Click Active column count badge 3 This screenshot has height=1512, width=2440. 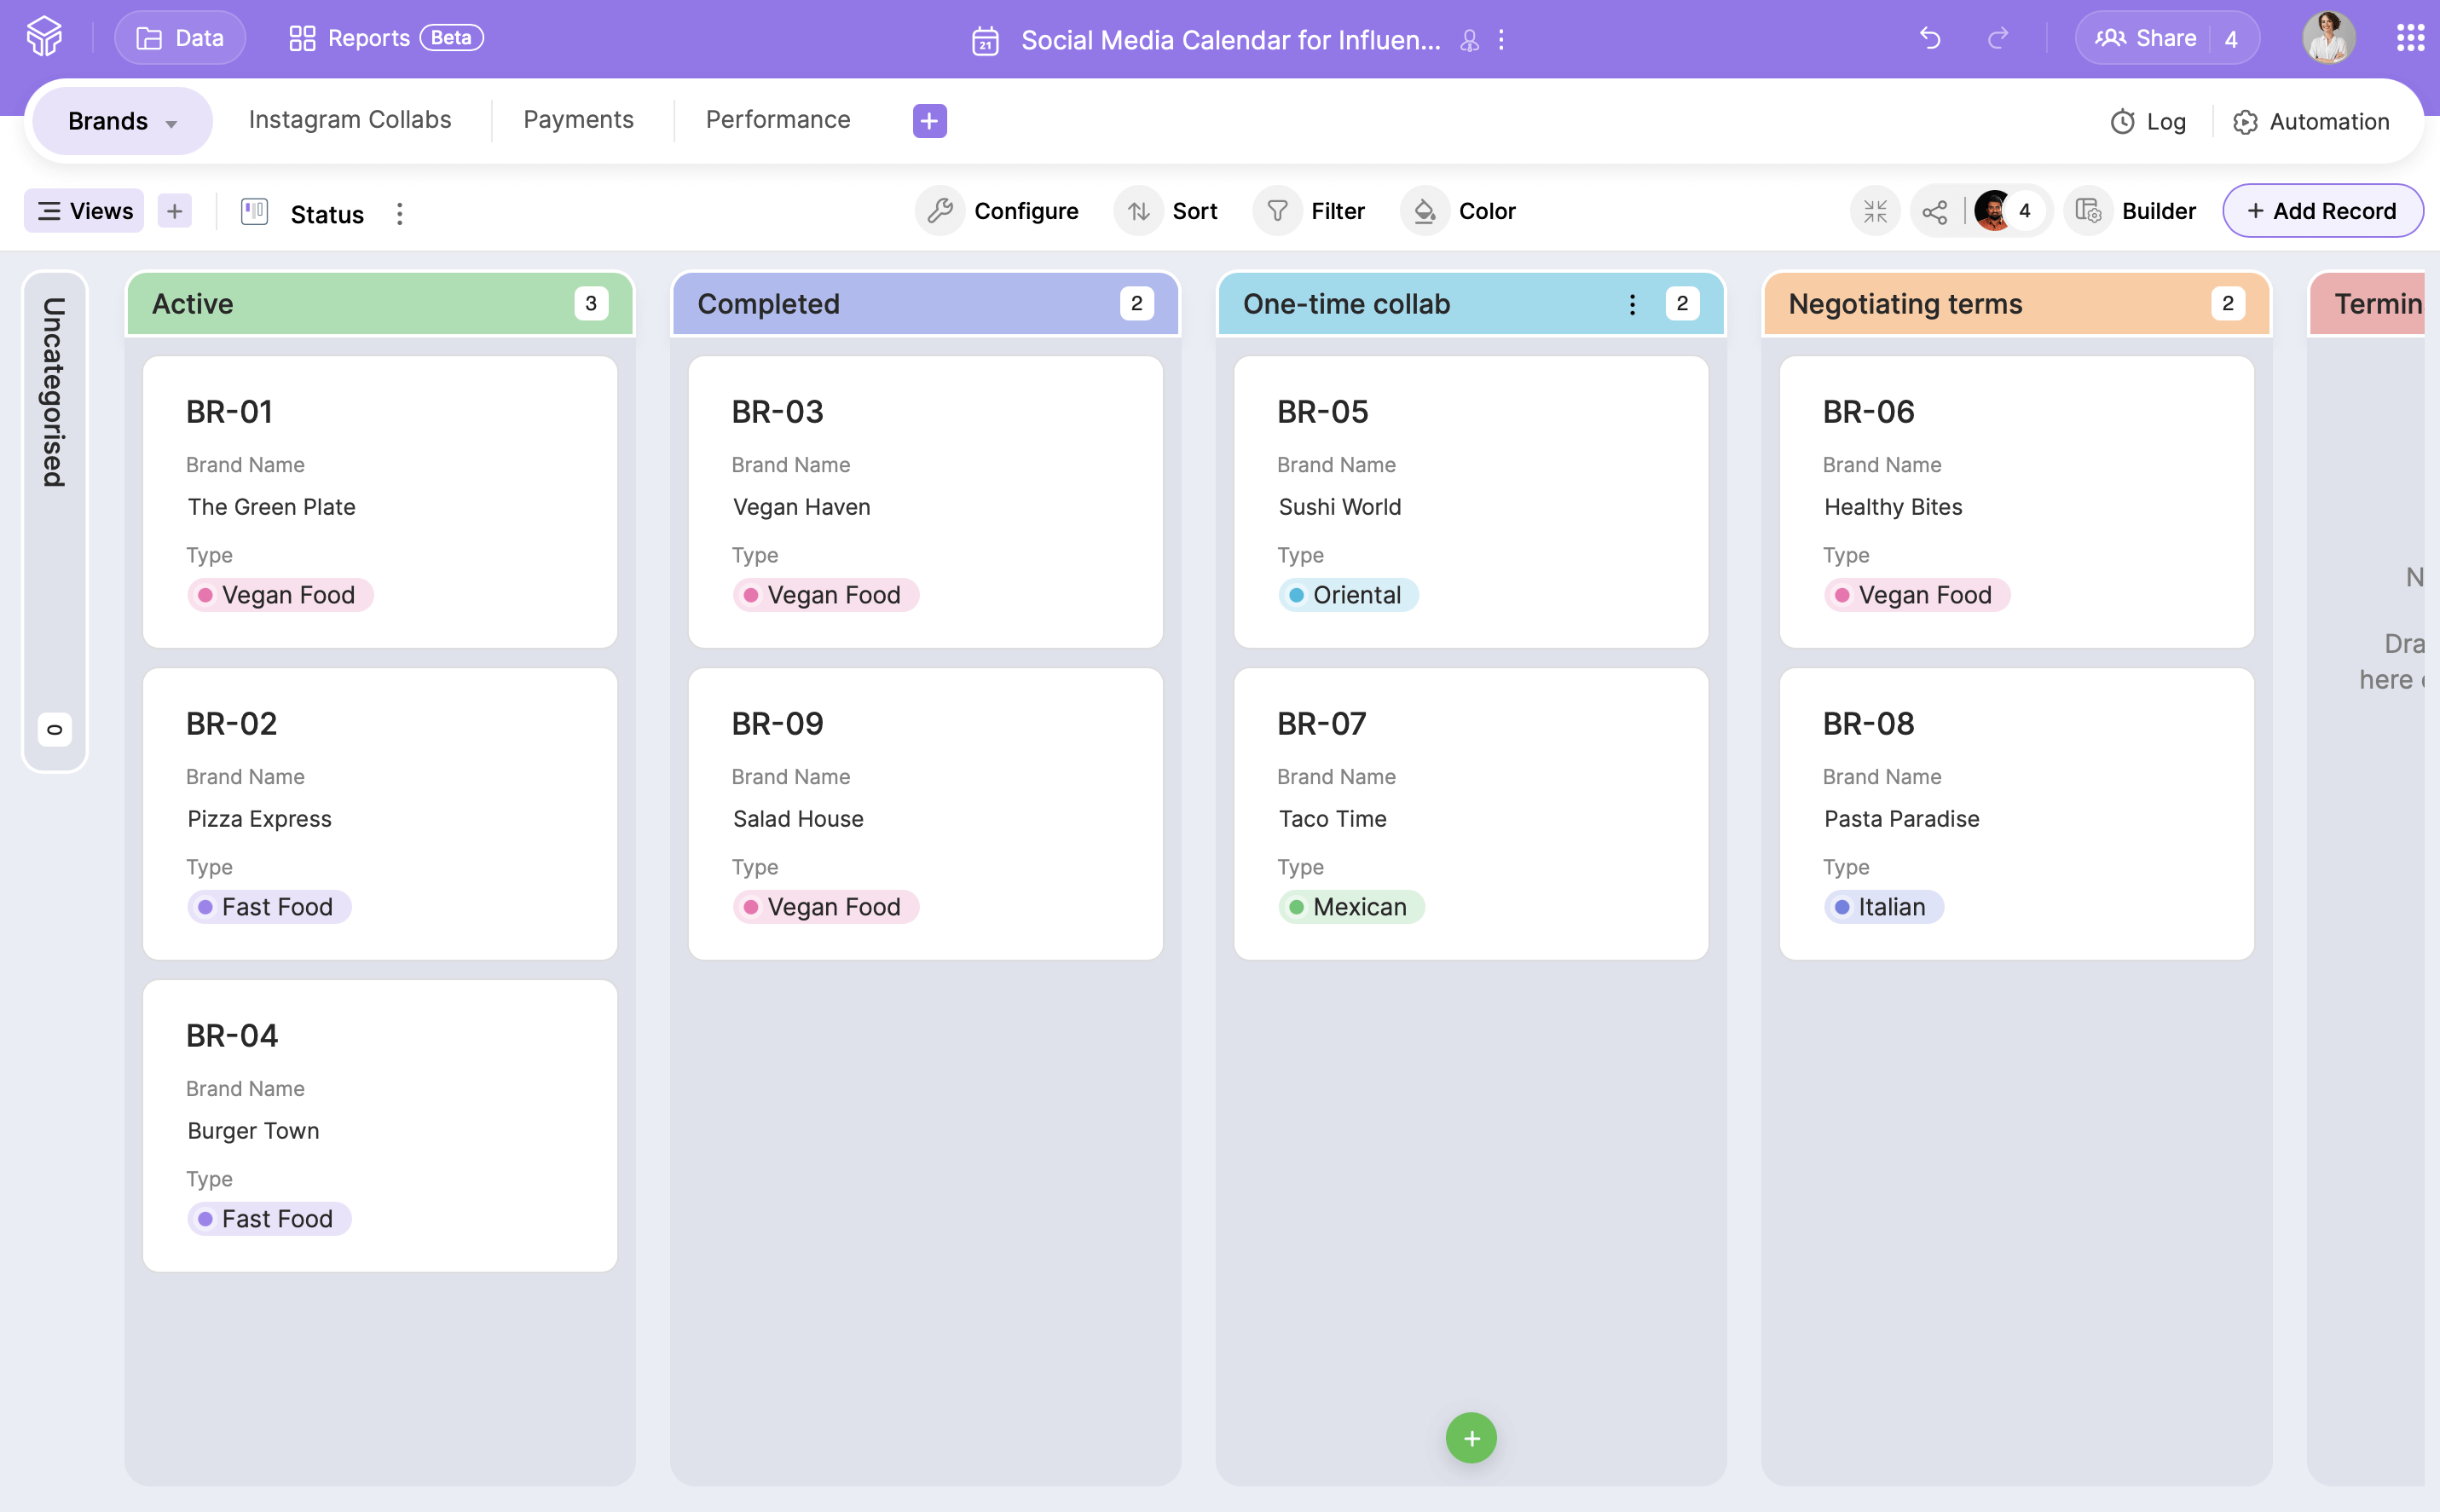point(591,304)
